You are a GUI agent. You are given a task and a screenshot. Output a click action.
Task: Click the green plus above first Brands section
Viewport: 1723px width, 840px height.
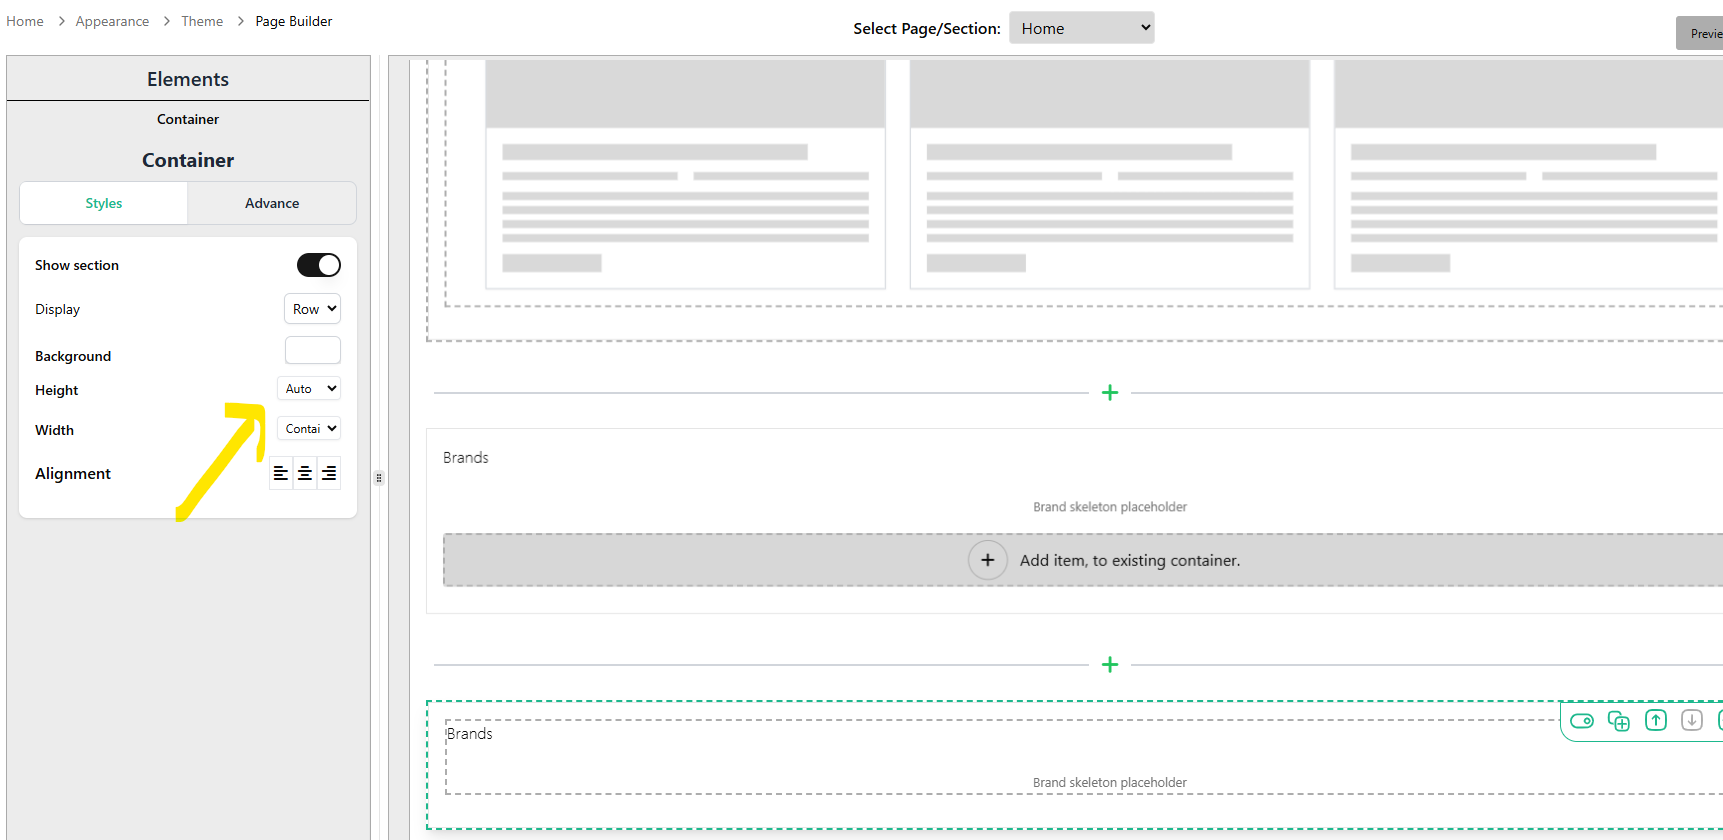[x=1109, y=393]
